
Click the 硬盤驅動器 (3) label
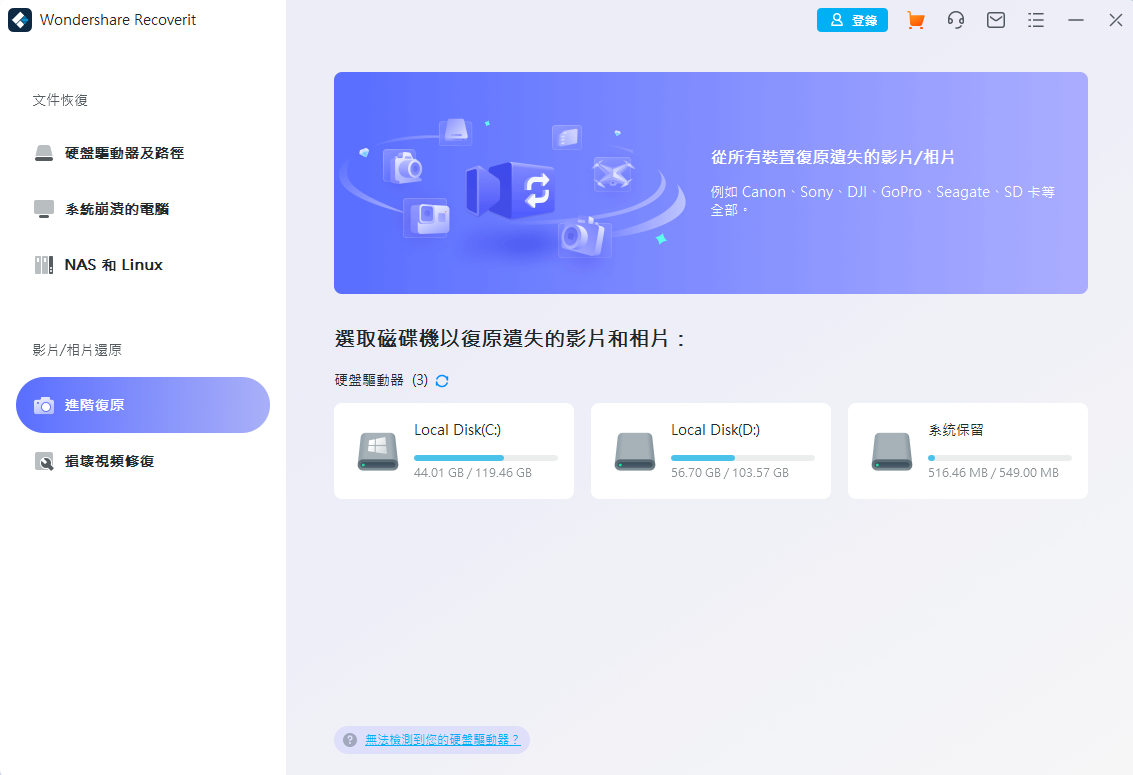point(382,381)
